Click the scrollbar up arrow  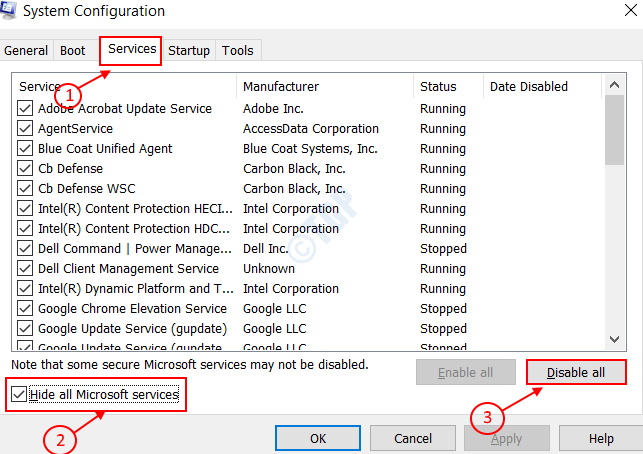pyautogui.click(x=614, y=85)
